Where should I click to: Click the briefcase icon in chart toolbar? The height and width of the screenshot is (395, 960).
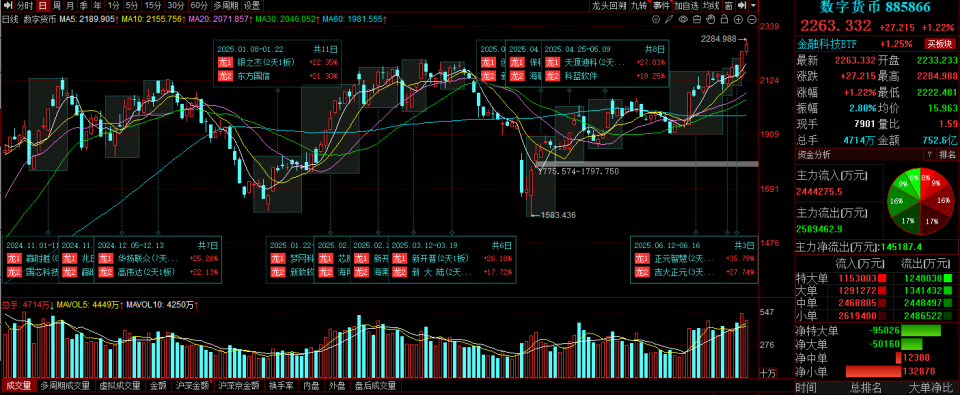pos(697,19)
